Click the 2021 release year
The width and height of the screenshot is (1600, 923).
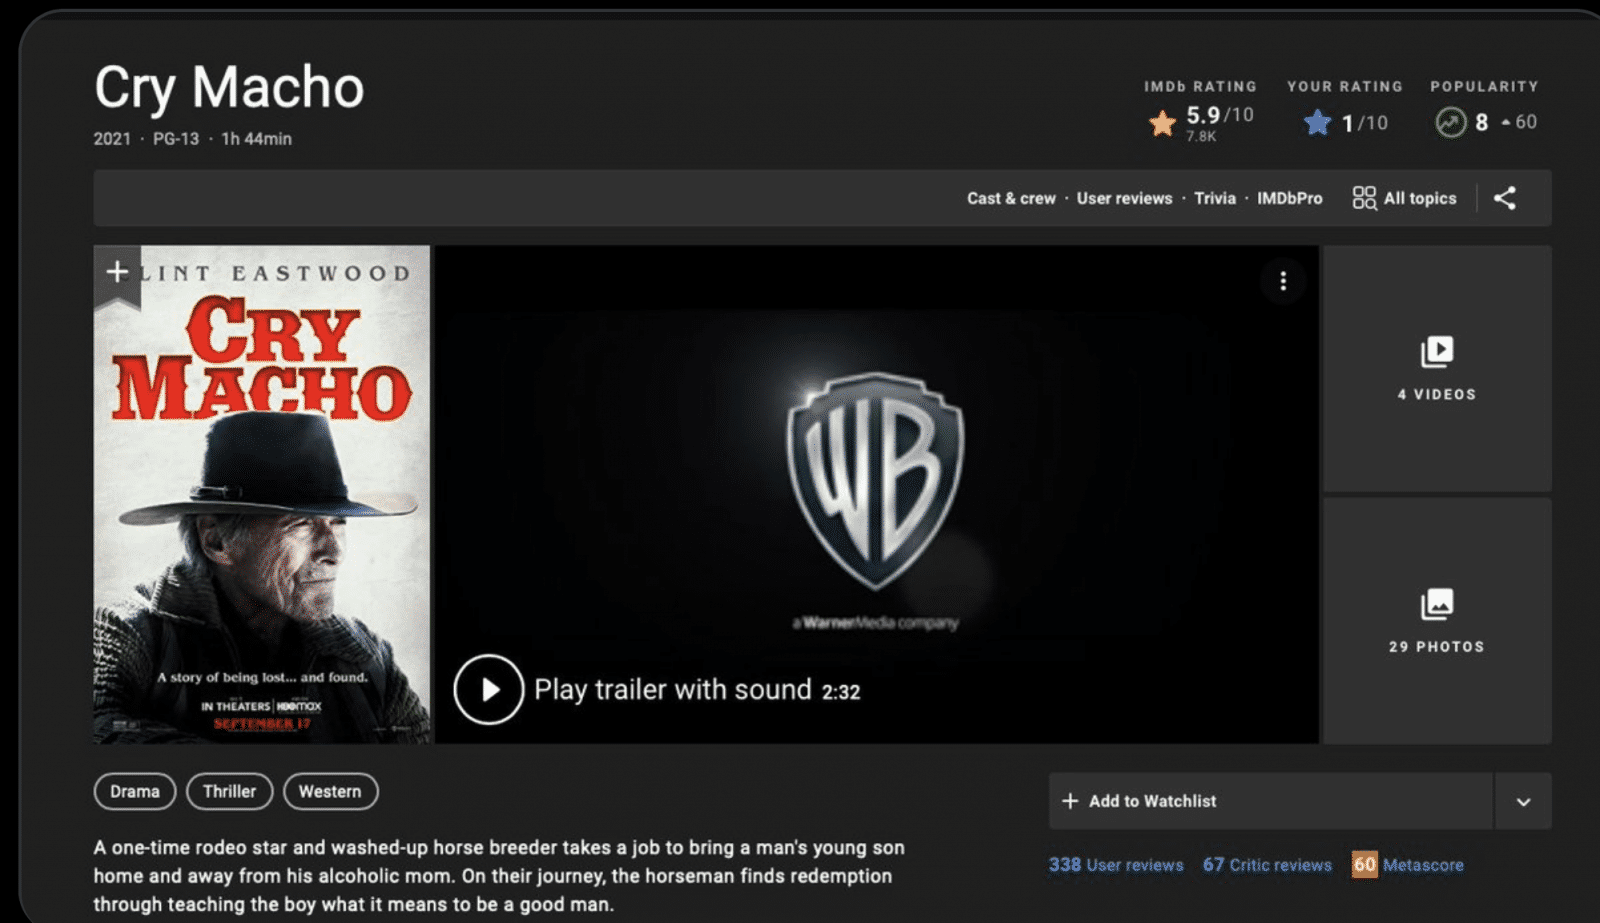pyautogui.click(x=112, y=139)
